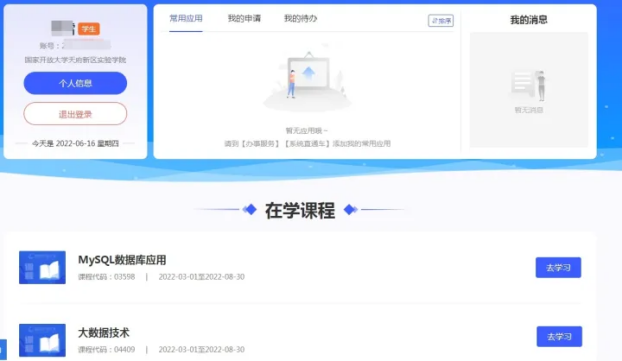This screenshot has height=361, width=622.
Task: Switch to the 常用应用 tab
Action: (x=186, y=19)
